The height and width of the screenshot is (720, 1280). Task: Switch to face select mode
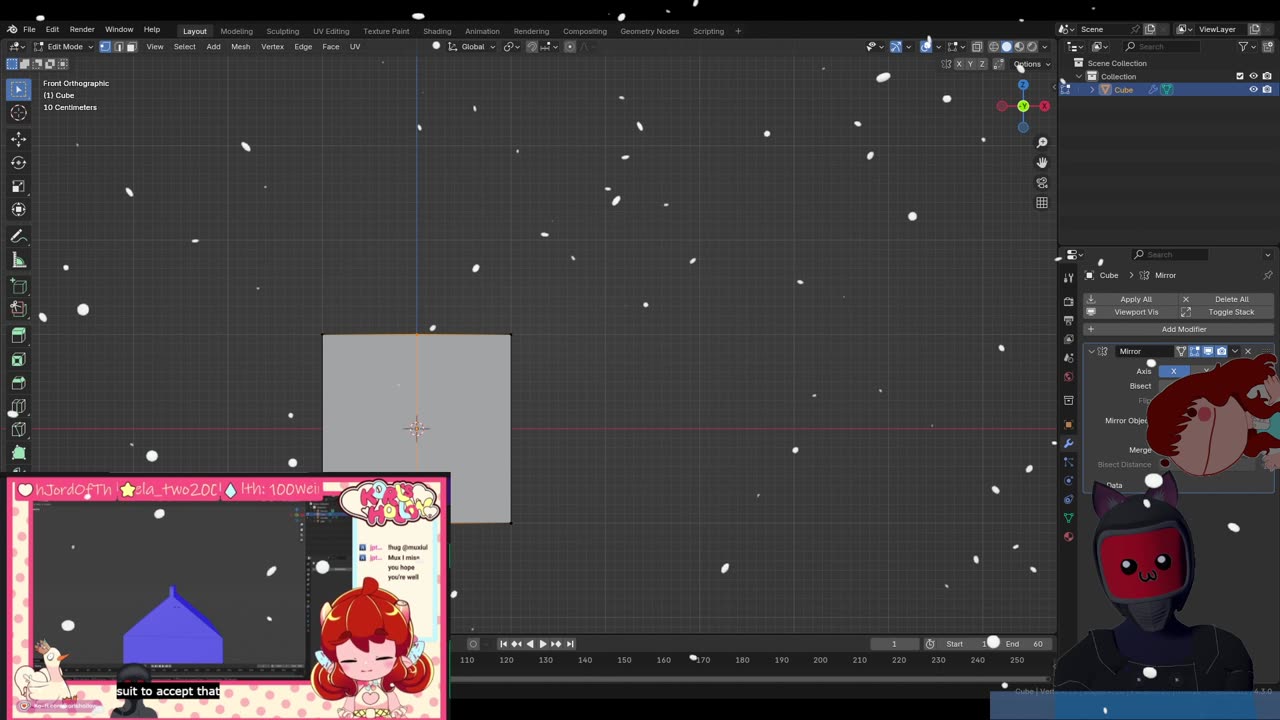coord(131,46)
